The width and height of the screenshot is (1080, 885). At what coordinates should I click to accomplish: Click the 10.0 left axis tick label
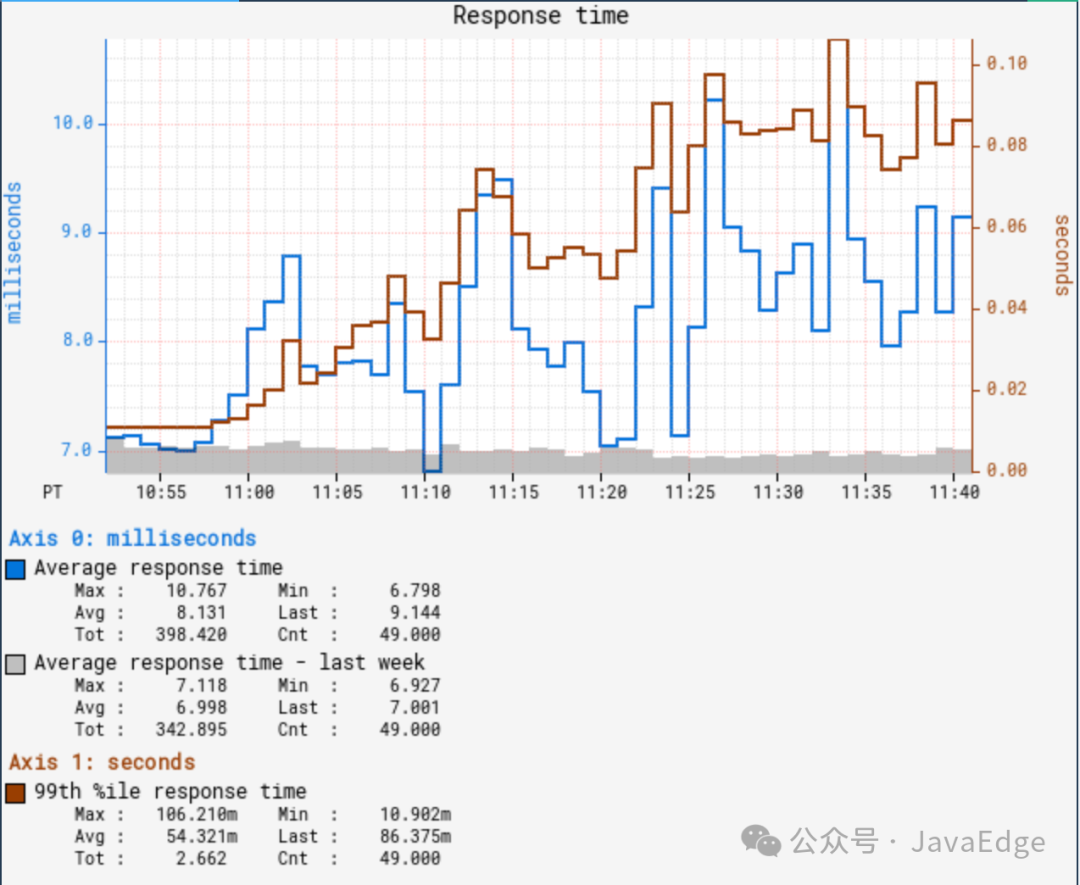[x=72, y=123]
